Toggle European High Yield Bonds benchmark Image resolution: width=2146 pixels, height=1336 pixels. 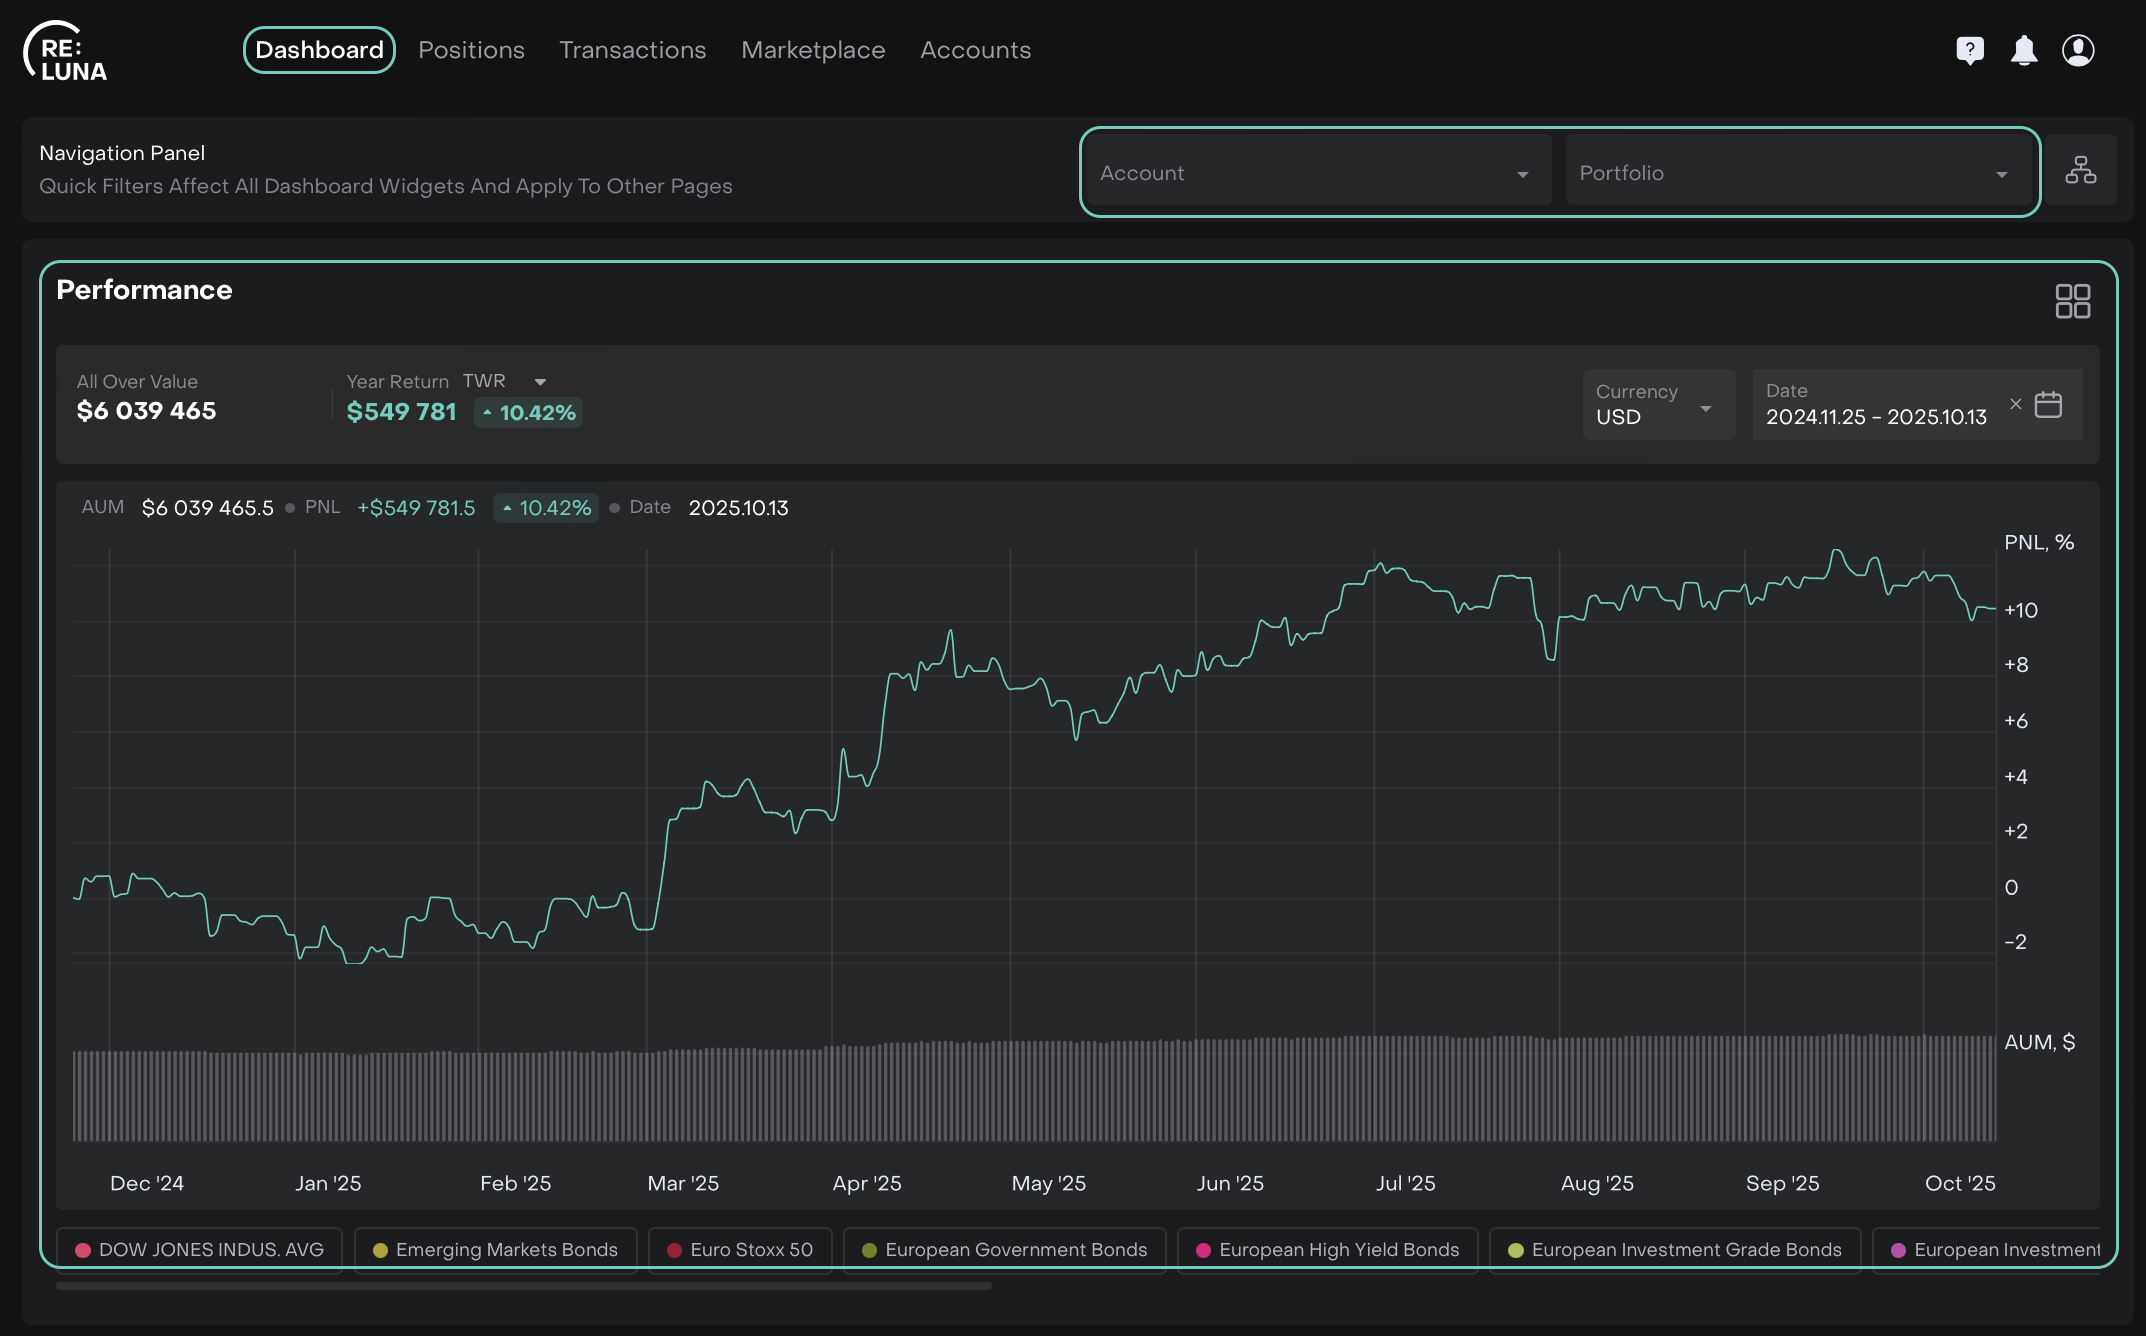(1327, 1250)
